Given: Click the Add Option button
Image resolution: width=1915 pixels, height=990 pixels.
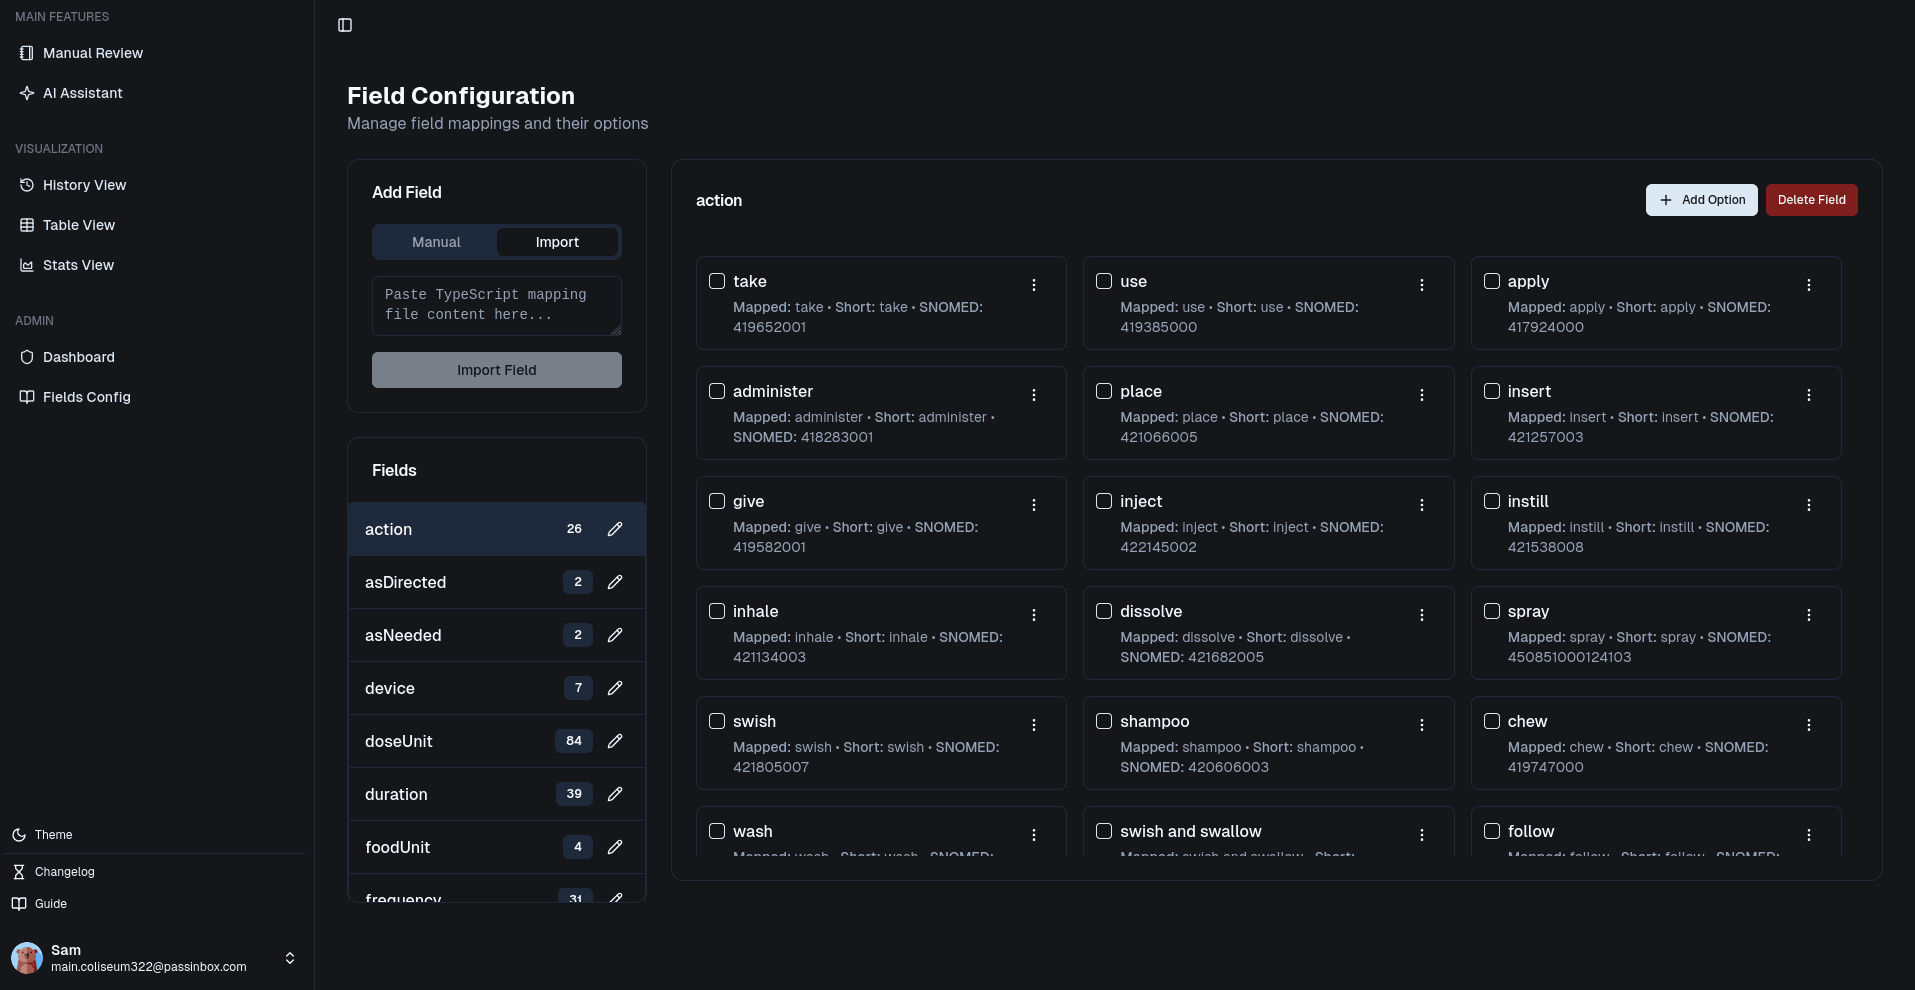Looking at the screenshot, I should pyautogui.click(x=1701, y=200).
